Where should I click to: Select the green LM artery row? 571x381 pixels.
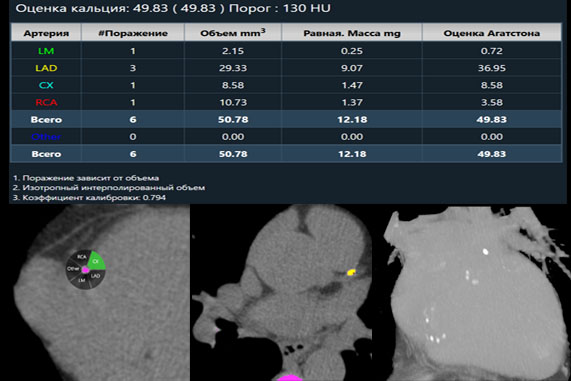click(286, 51)
